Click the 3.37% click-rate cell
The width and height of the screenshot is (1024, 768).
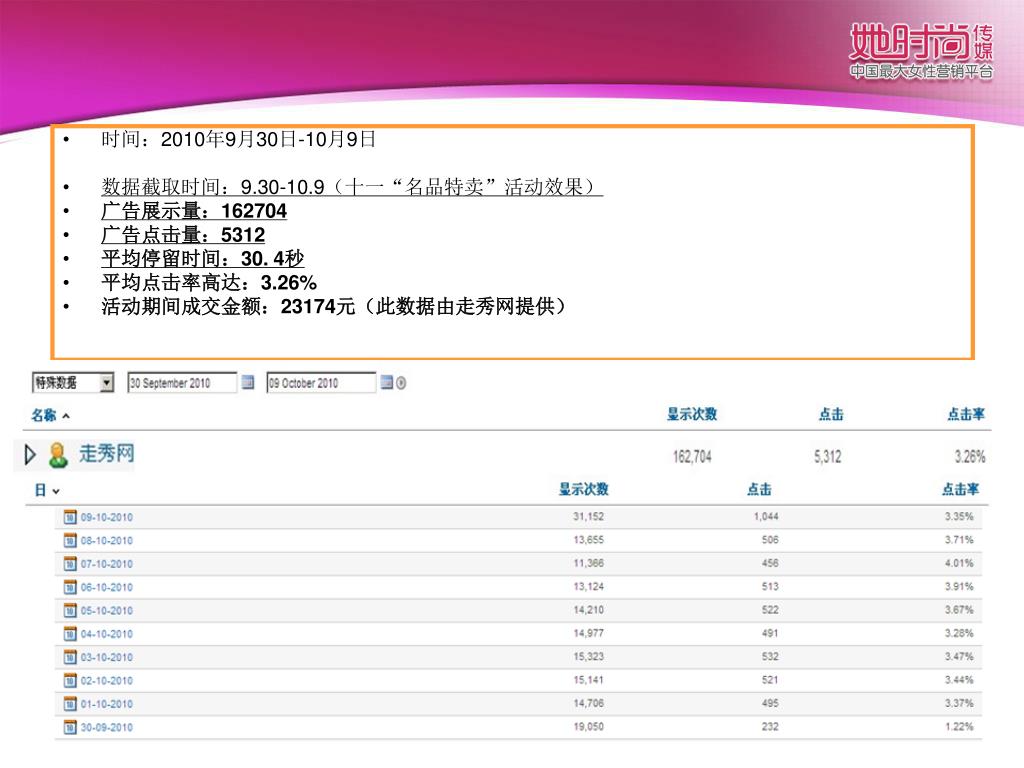coord(959,703)
